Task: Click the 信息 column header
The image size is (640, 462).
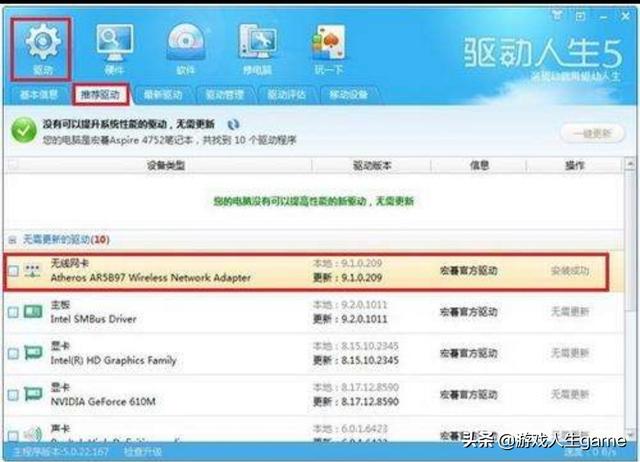Action: pyautogui.click(x=479, y=165)
